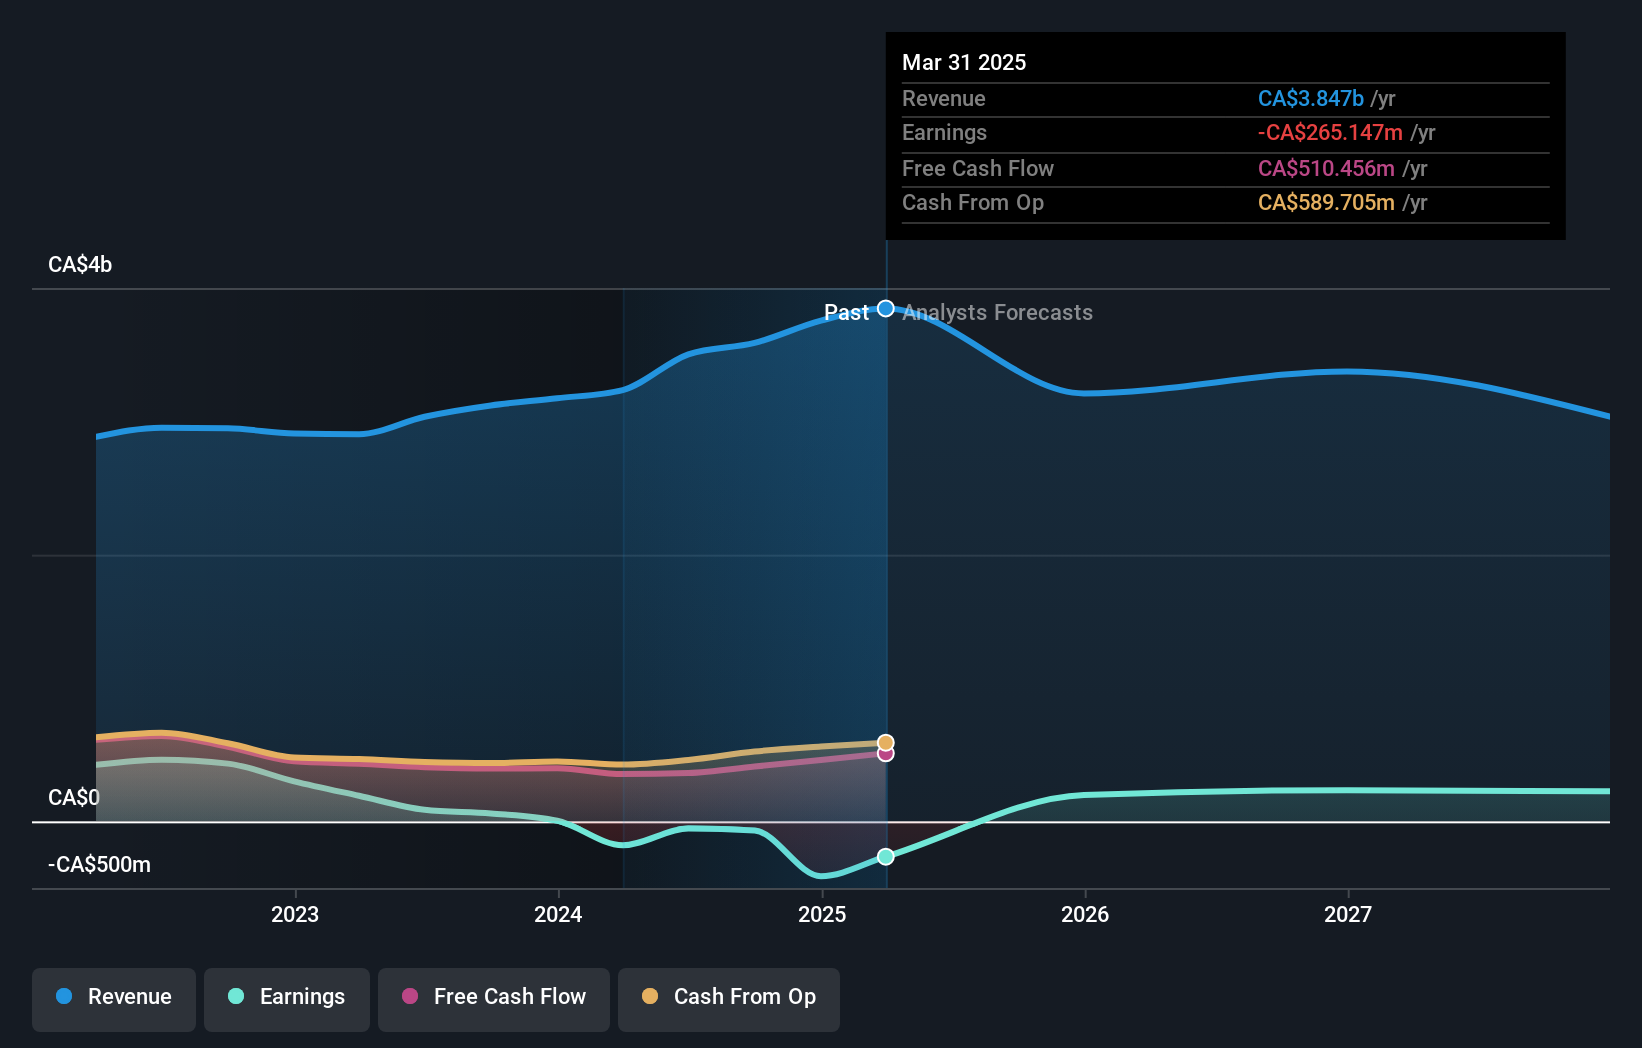The height and width of the screenshot is (1048, 1642).
Task: Click the -CA$265.147m earnings value
Action: point(1330,132)
